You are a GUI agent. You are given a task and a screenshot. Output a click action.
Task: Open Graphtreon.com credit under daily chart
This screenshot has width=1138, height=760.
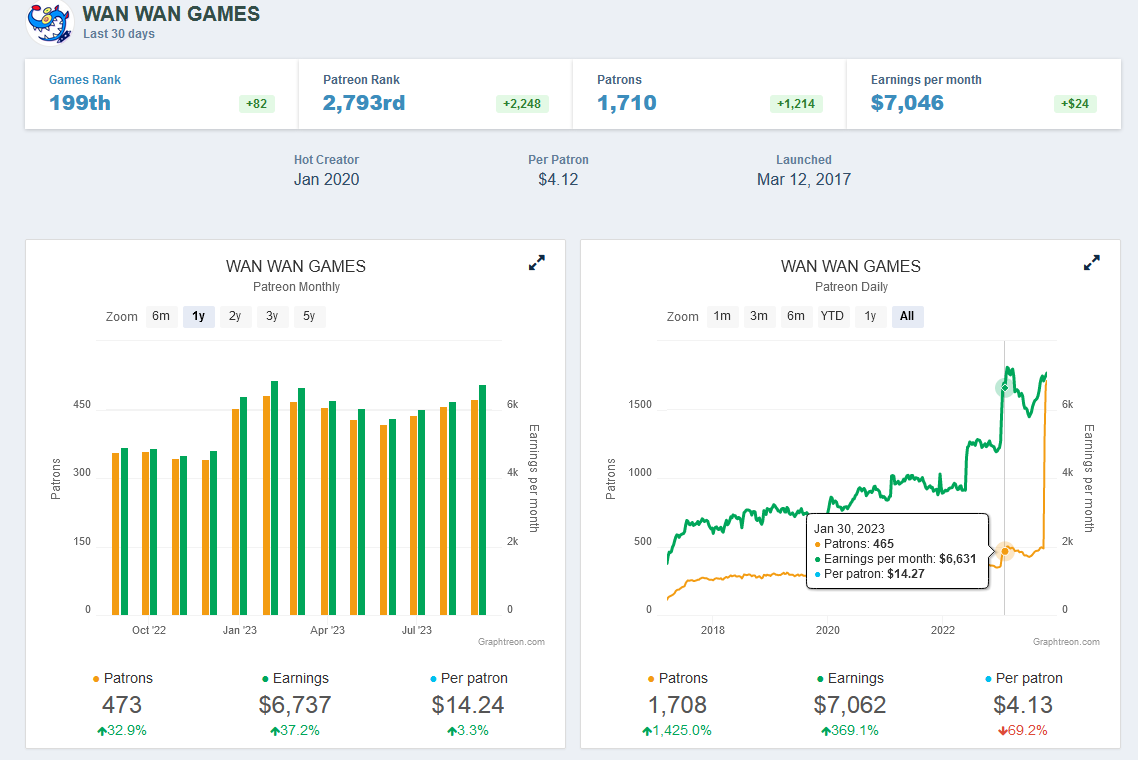pyautogui.click(x=1066, y=642)
